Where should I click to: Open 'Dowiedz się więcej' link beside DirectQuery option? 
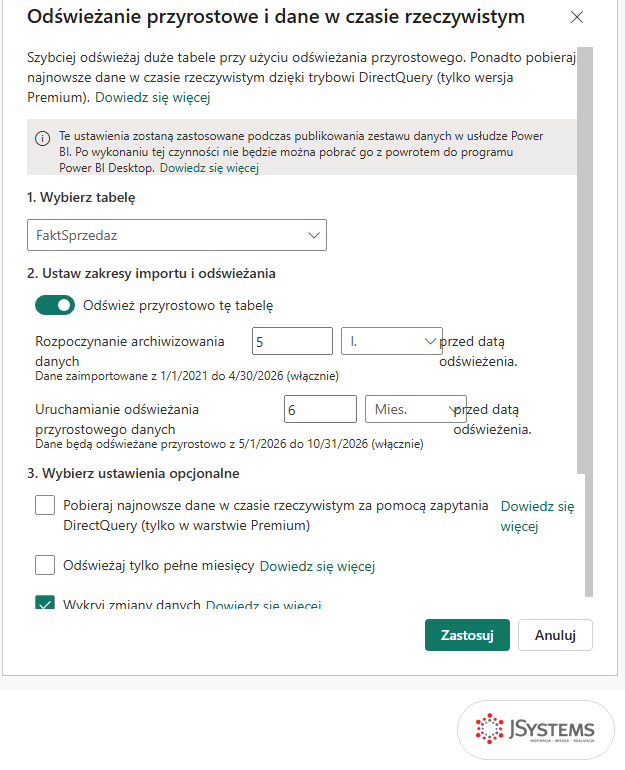[537, 516]
